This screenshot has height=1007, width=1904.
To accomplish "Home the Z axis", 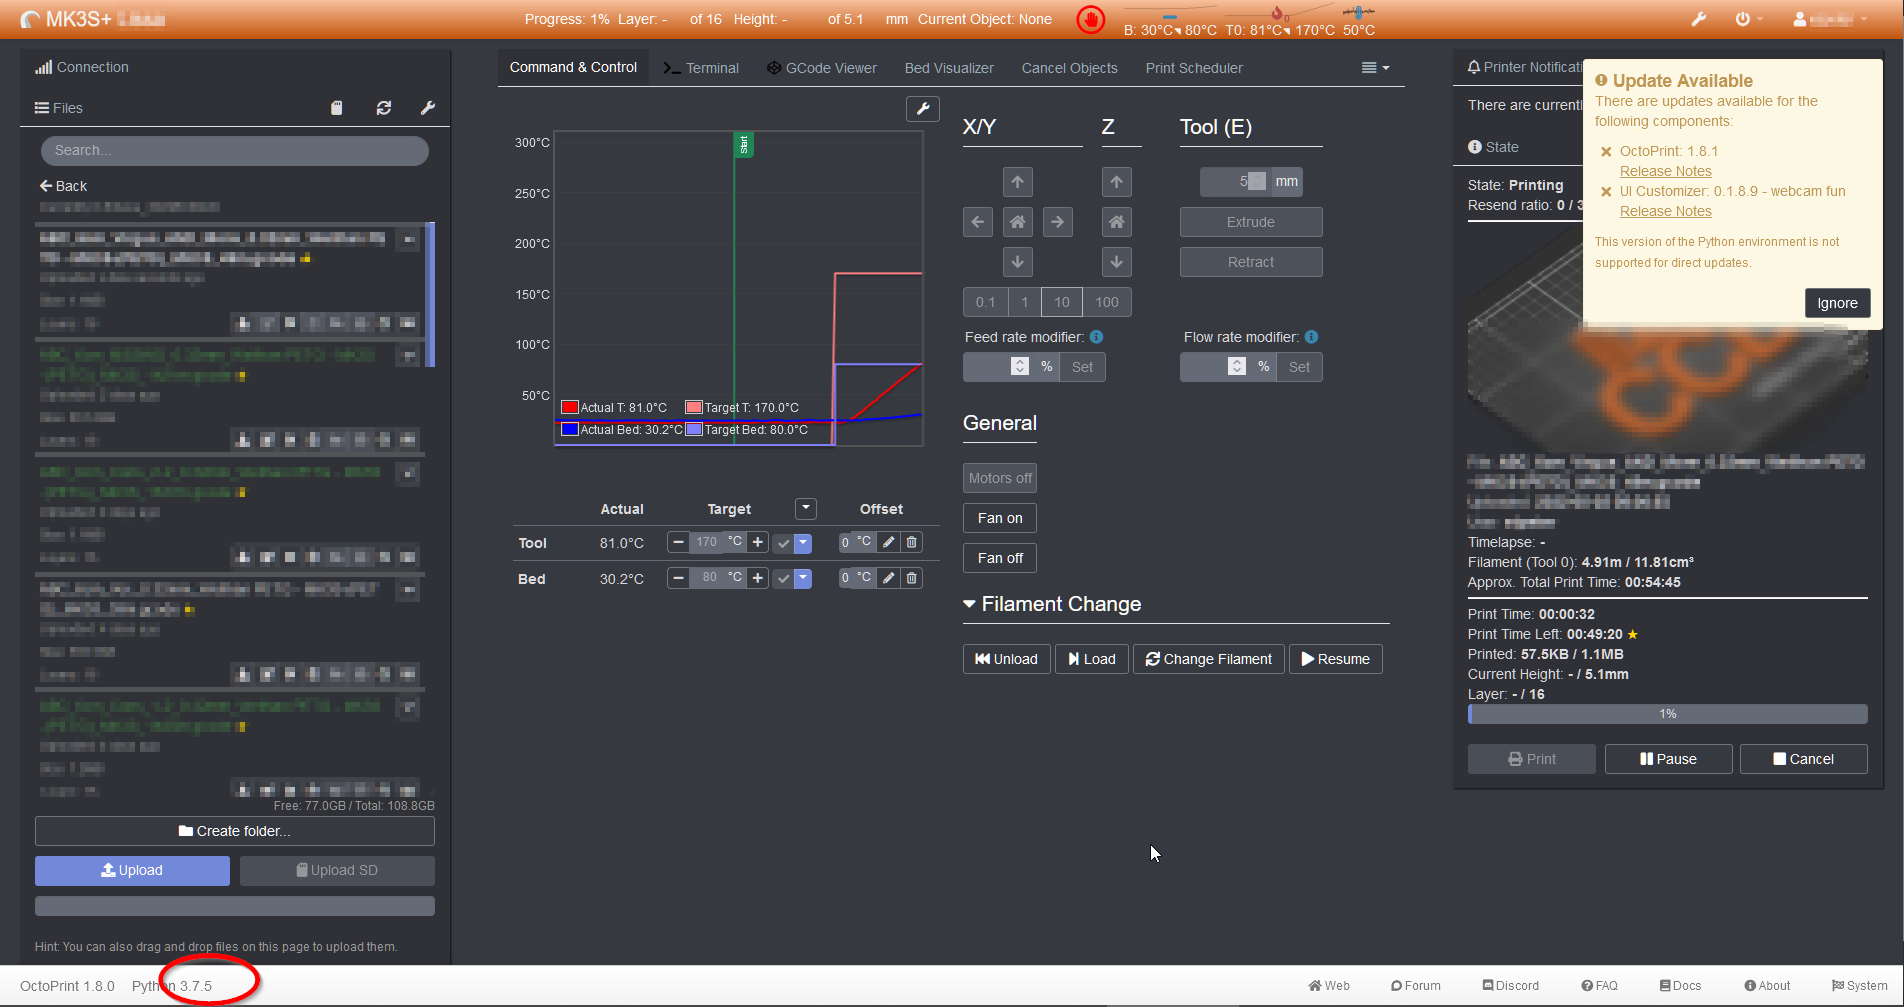I will pos(1116,222).
